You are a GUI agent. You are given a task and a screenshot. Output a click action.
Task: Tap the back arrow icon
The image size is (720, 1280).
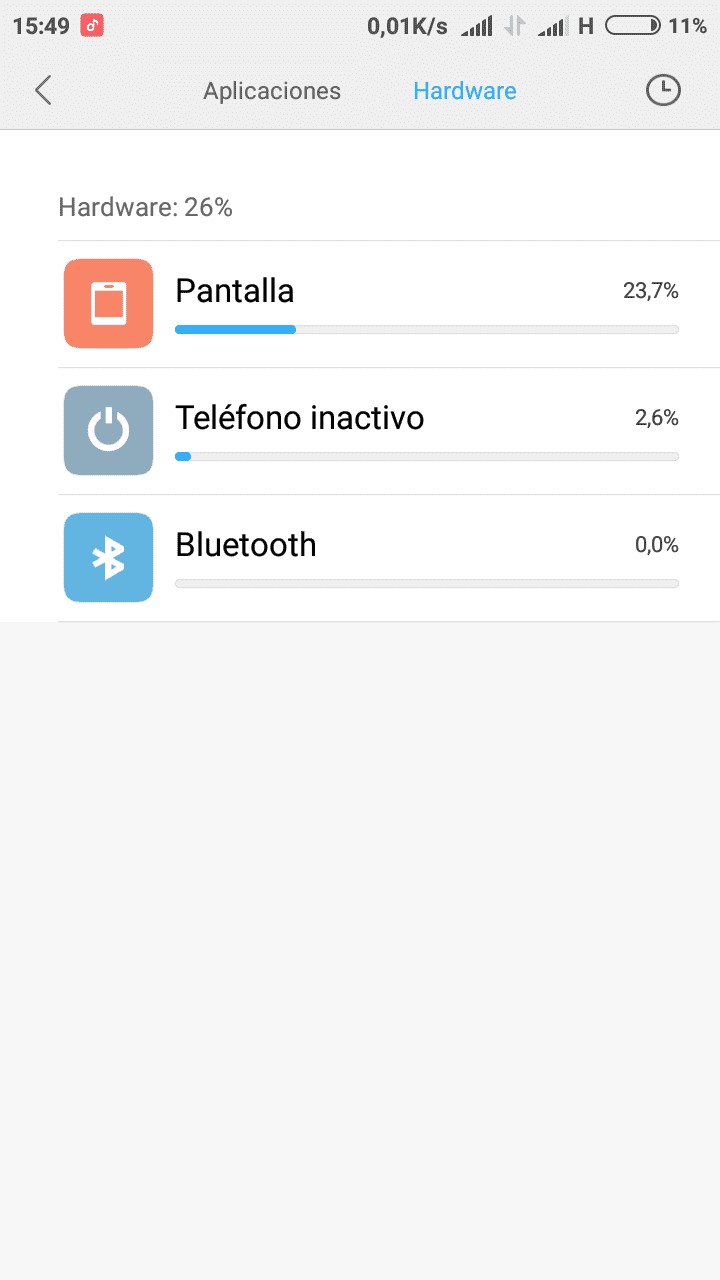point(42,90)
